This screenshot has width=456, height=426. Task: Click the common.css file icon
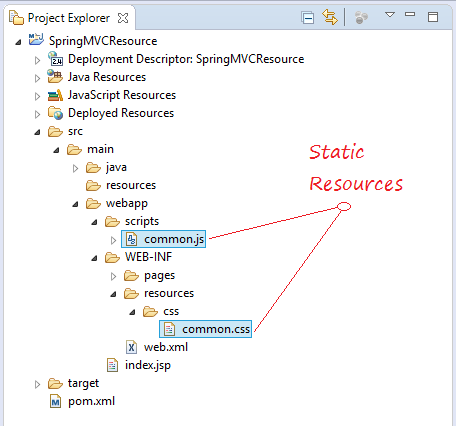(169, 329)
